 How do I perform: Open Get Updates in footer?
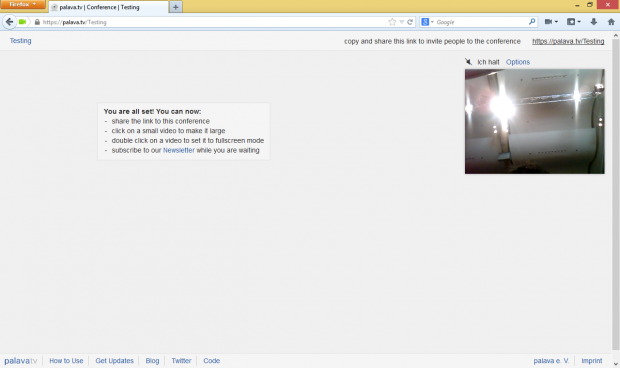[114, 360]
